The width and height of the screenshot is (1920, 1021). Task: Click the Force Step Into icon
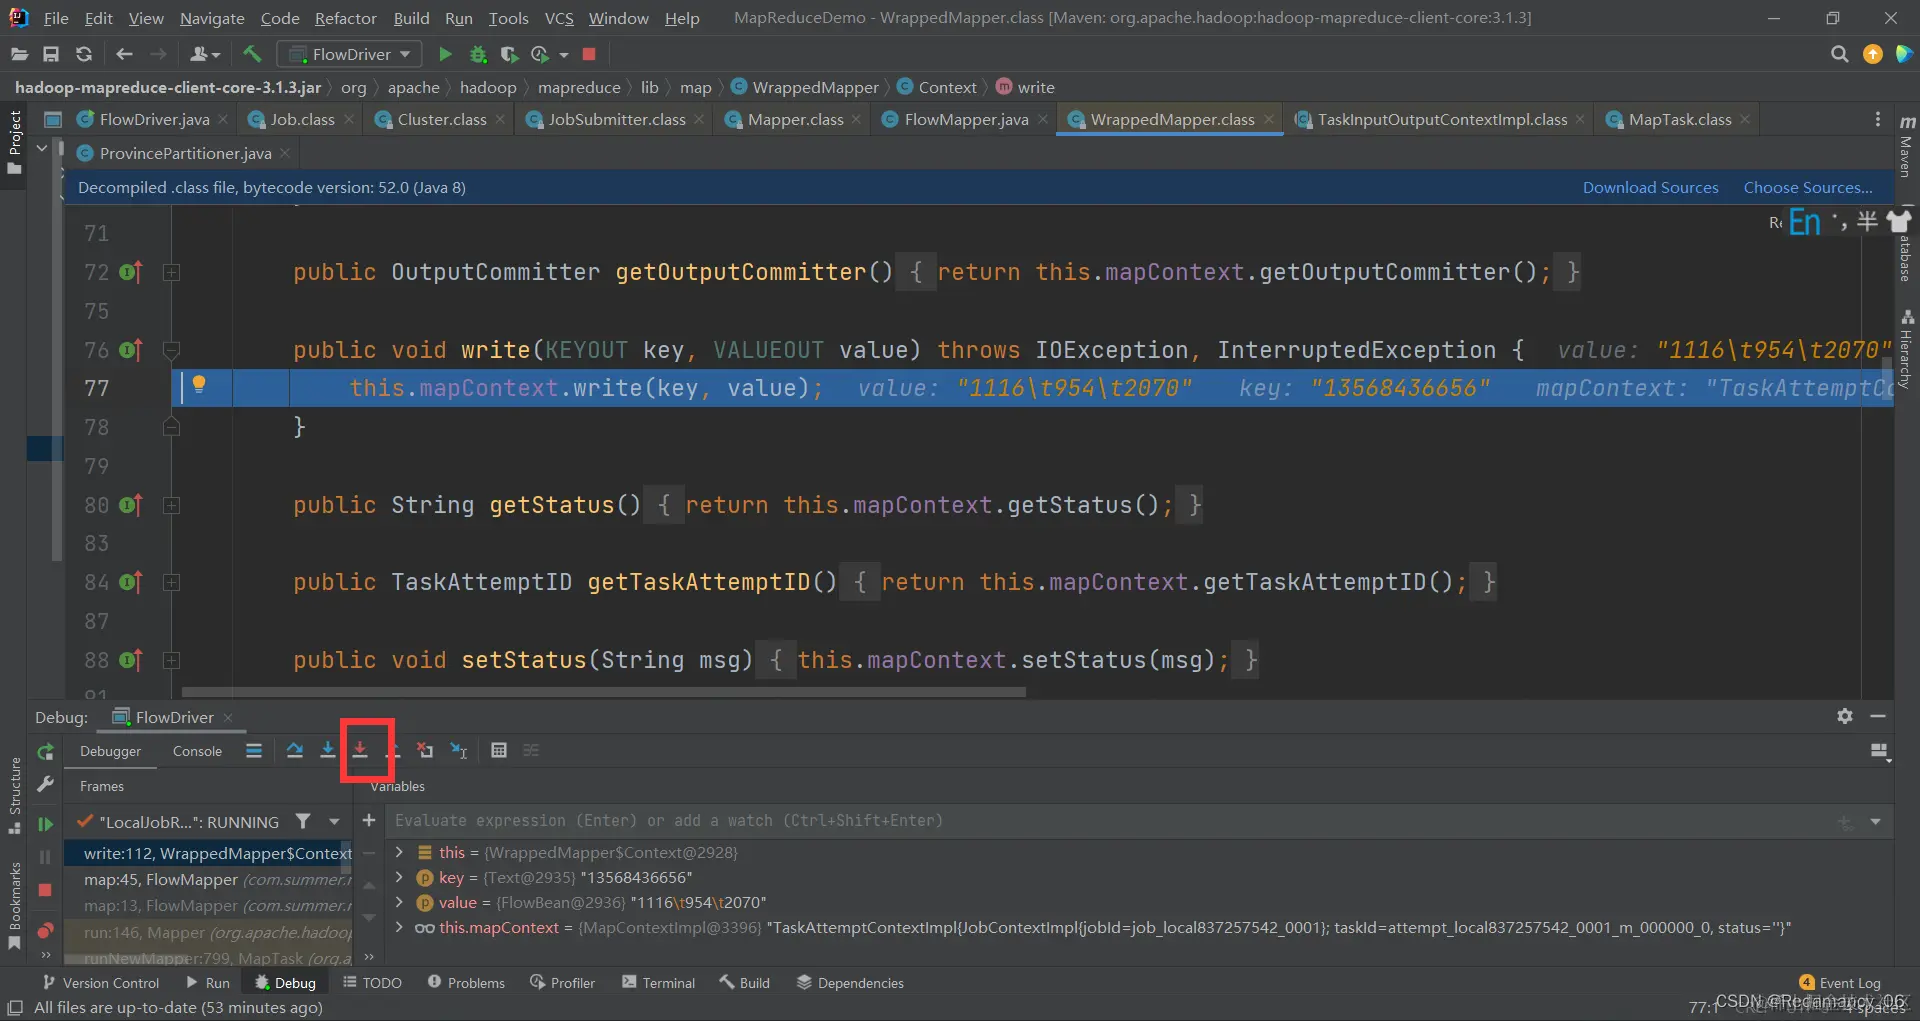360,750
